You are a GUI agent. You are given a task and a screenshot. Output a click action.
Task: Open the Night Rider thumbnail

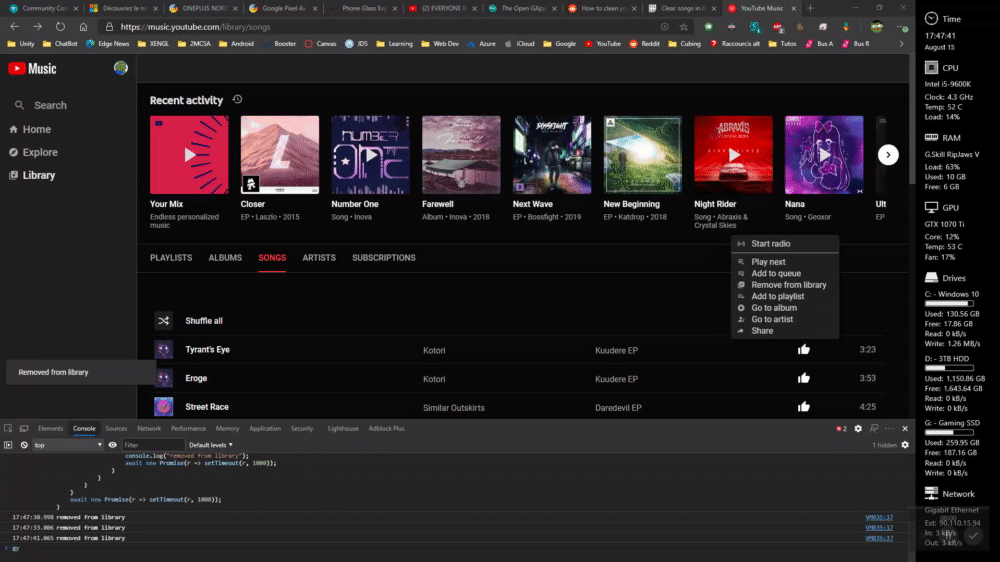pyautogui.click(x=733, y=154)
